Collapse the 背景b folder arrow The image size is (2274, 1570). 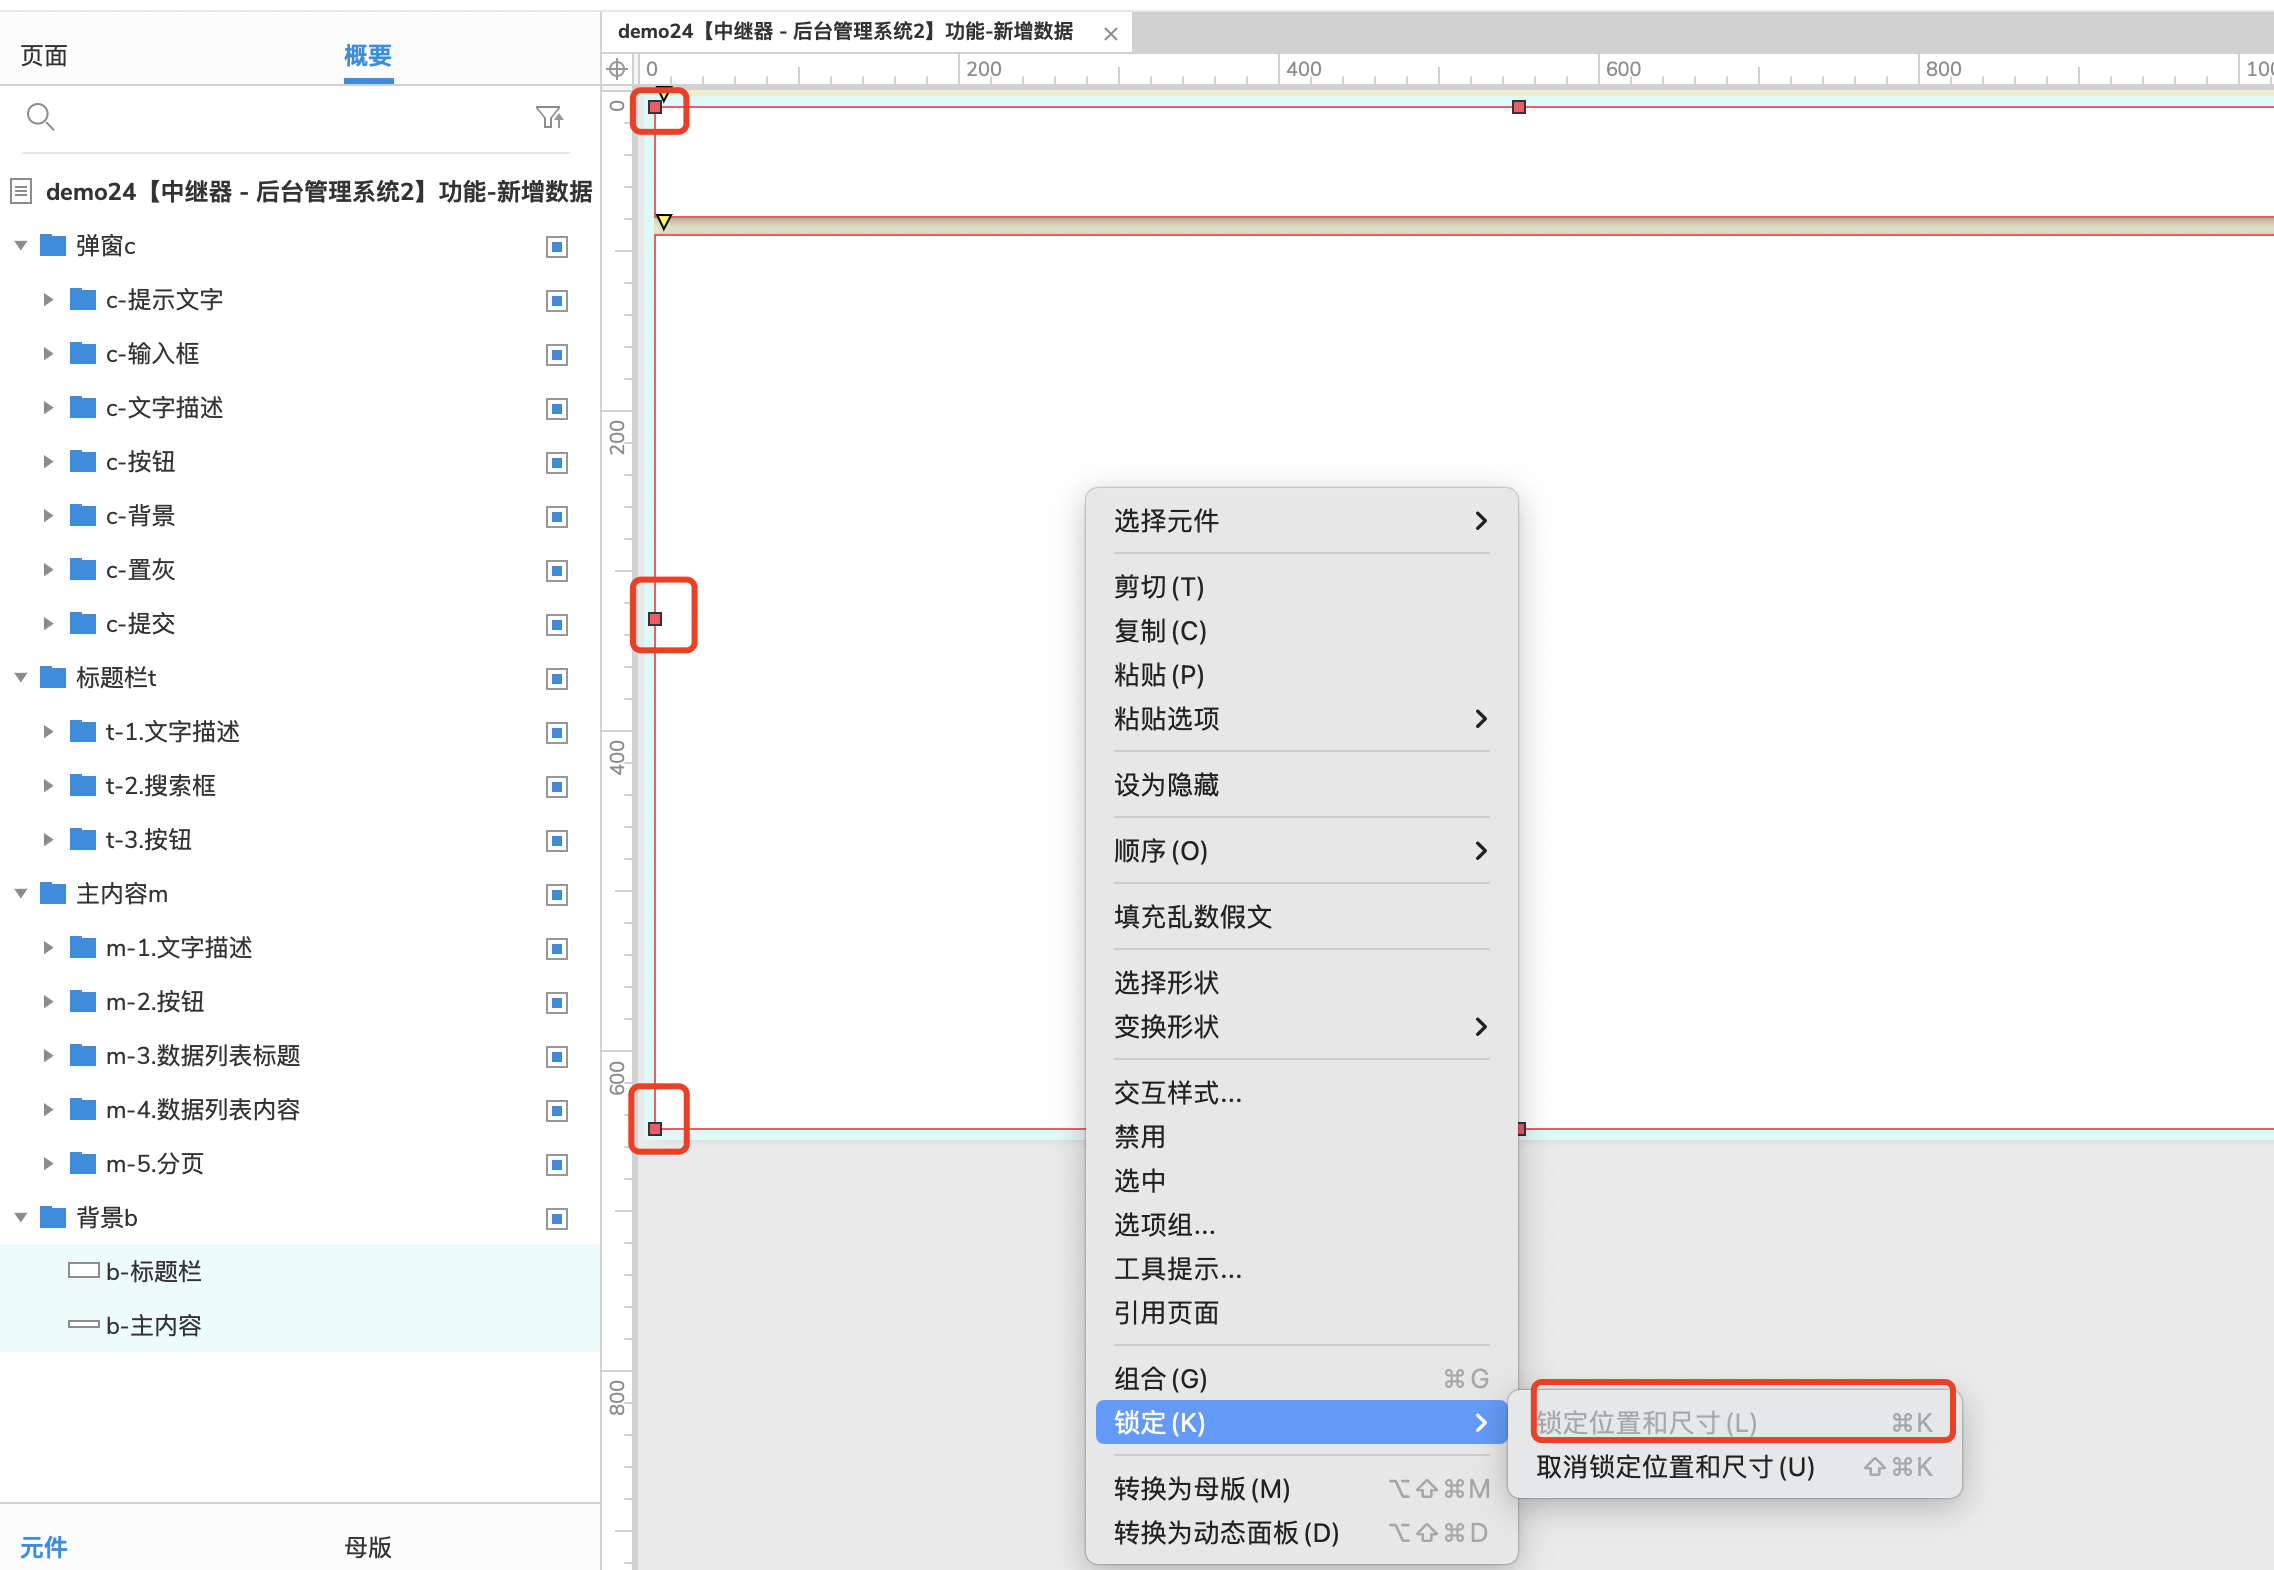pos(20,1217)
